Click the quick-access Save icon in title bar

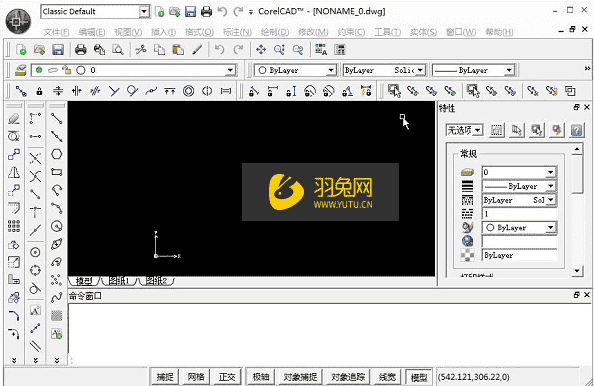[190, 12]
